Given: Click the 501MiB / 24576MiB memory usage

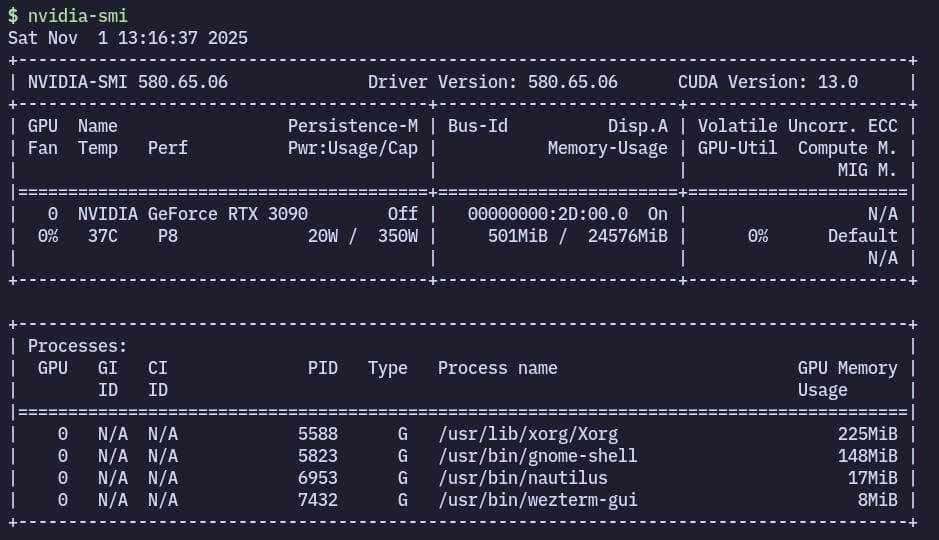Looking at the screenshot, I should [577, 236].
